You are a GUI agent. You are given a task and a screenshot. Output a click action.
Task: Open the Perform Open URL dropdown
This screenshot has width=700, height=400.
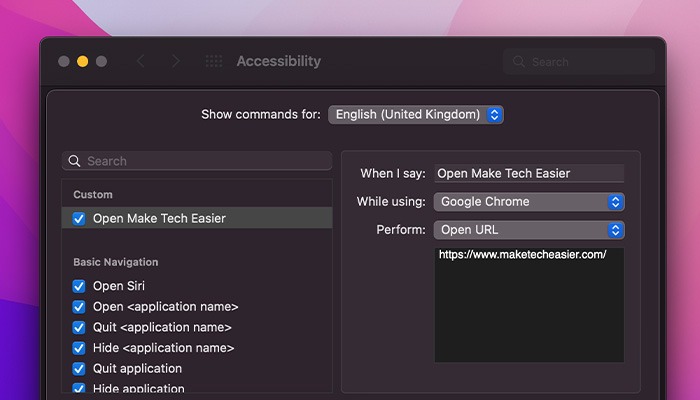click(x=529, y=230)
